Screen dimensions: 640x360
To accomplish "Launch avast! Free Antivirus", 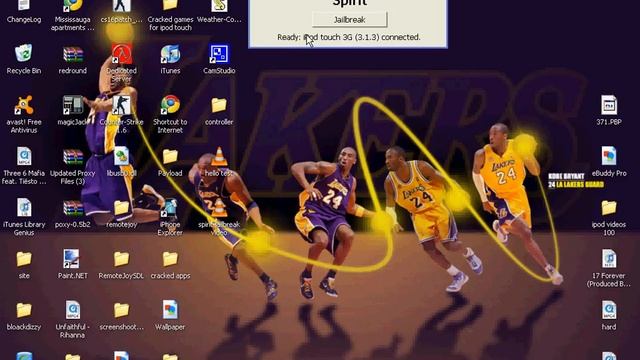I will 24,105.
